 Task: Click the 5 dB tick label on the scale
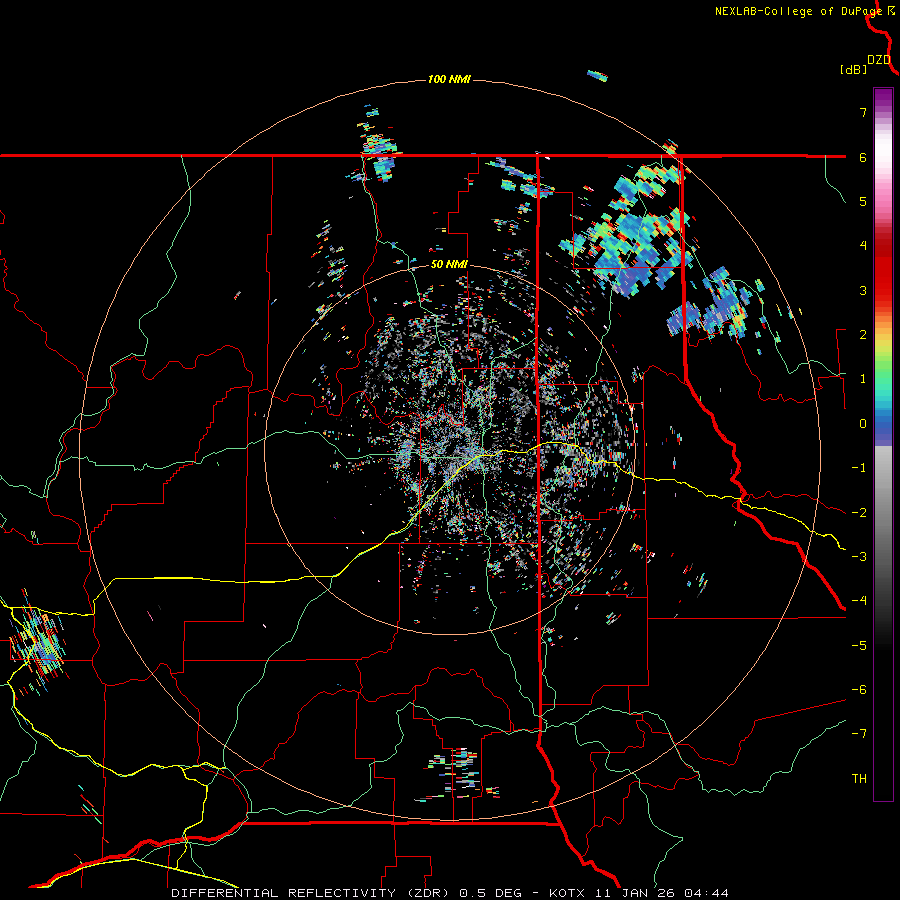[x=863, y=201]
